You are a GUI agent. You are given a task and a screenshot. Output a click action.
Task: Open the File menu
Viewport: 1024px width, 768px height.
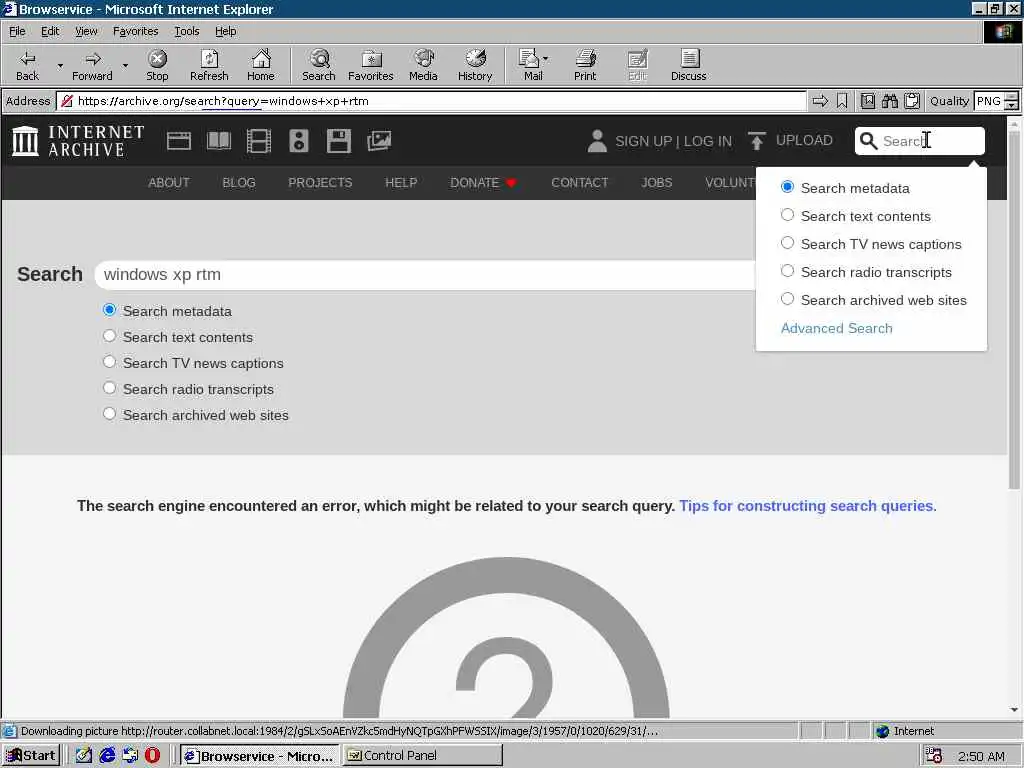click(17, 31)
